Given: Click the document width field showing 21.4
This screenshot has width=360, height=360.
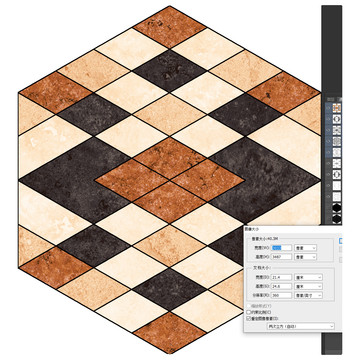Looking at the screenshot, I should 281,277.
